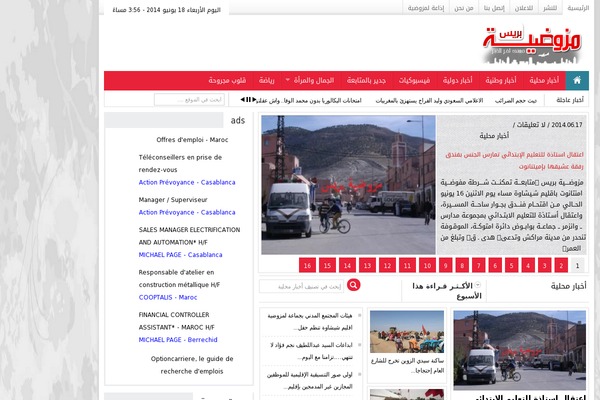The image size is (600, 400).
Task: Open list item هيئات المجتمع المدني
Action: 310,322
